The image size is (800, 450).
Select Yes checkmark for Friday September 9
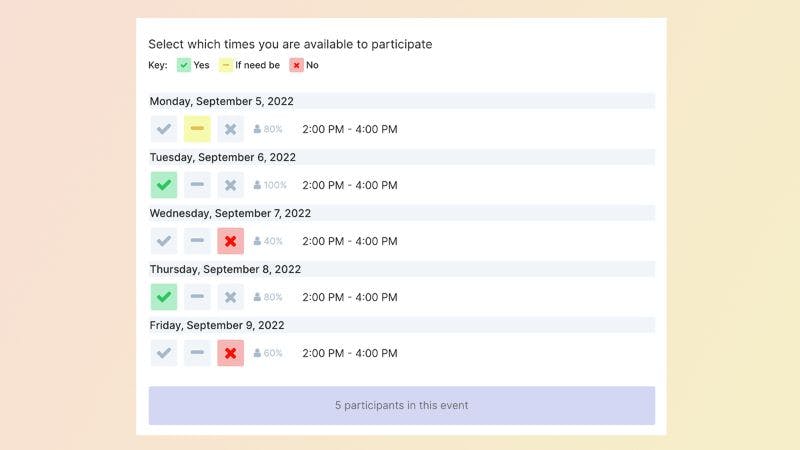click(x=164, y=353)
